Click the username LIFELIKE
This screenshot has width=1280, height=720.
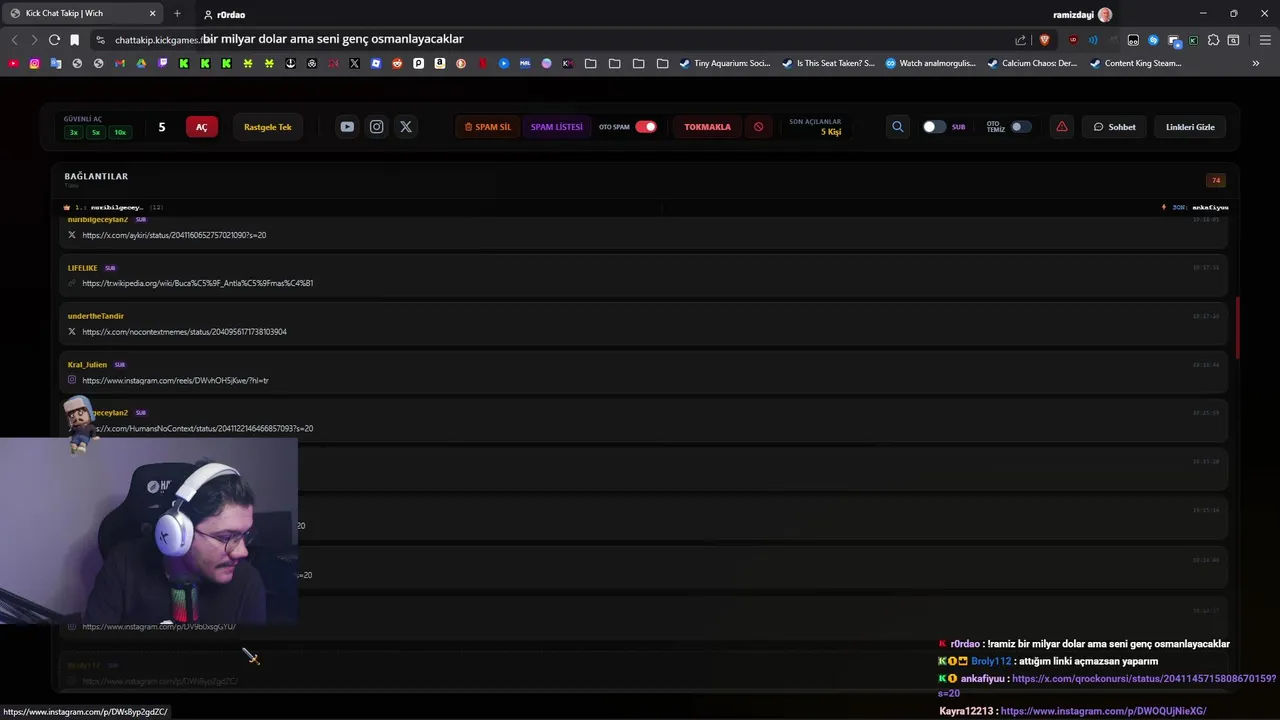tap(82, 268)
